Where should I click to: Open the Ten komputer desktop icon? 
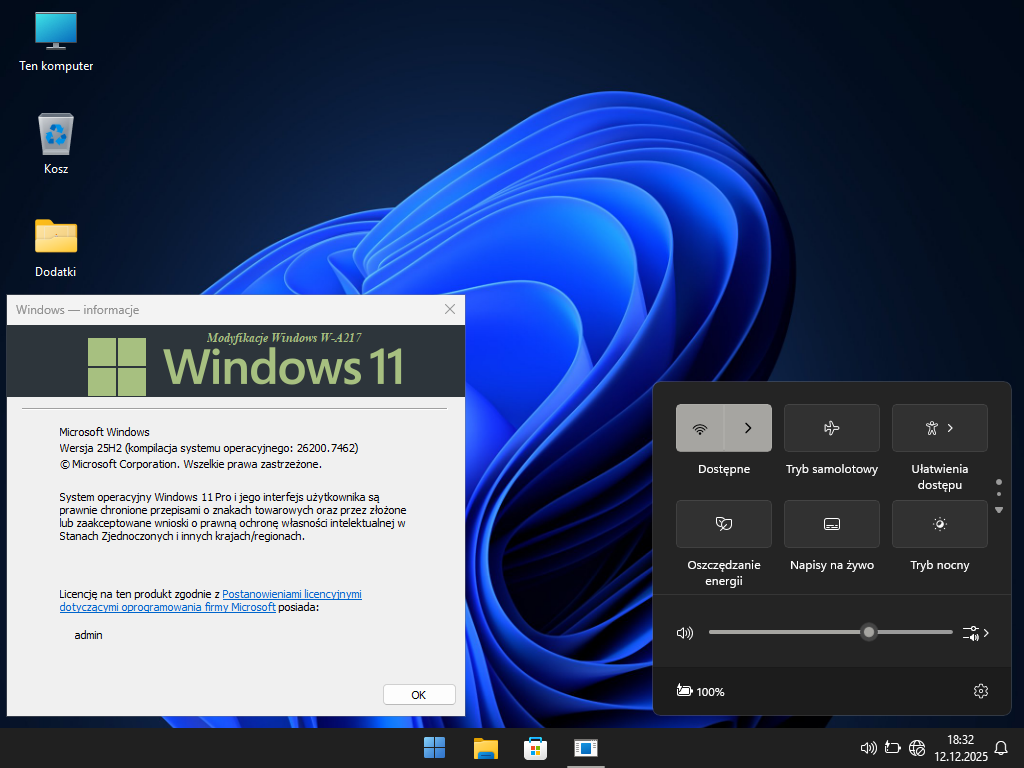[x=56, y=30]
